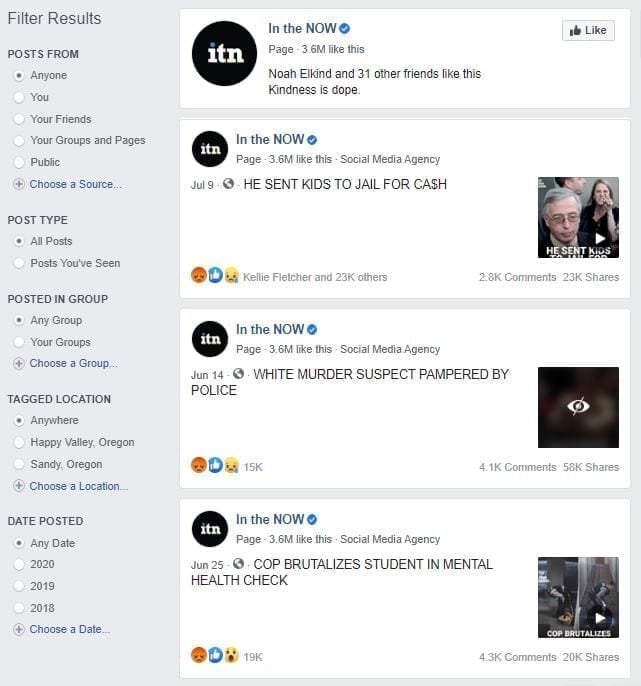Image resolution: width=641 pixels, height=686 pixels.
Task: Click the like reaction icon on Jun 14 post
Action: 215,465
